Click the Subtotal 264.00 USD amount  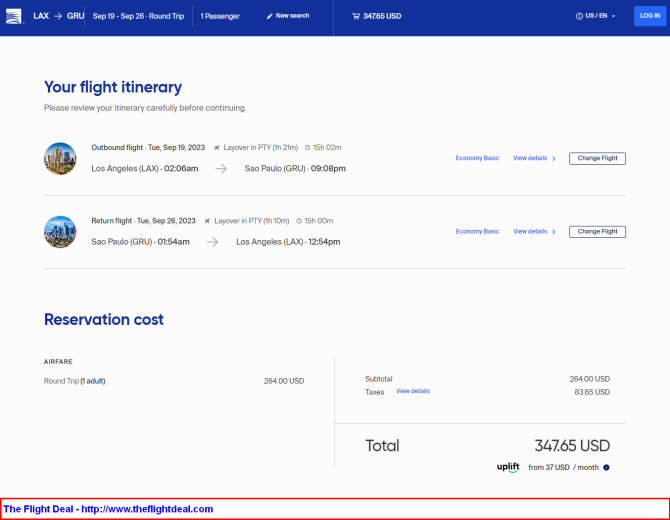pyautogui.click(x=589, y=379)
